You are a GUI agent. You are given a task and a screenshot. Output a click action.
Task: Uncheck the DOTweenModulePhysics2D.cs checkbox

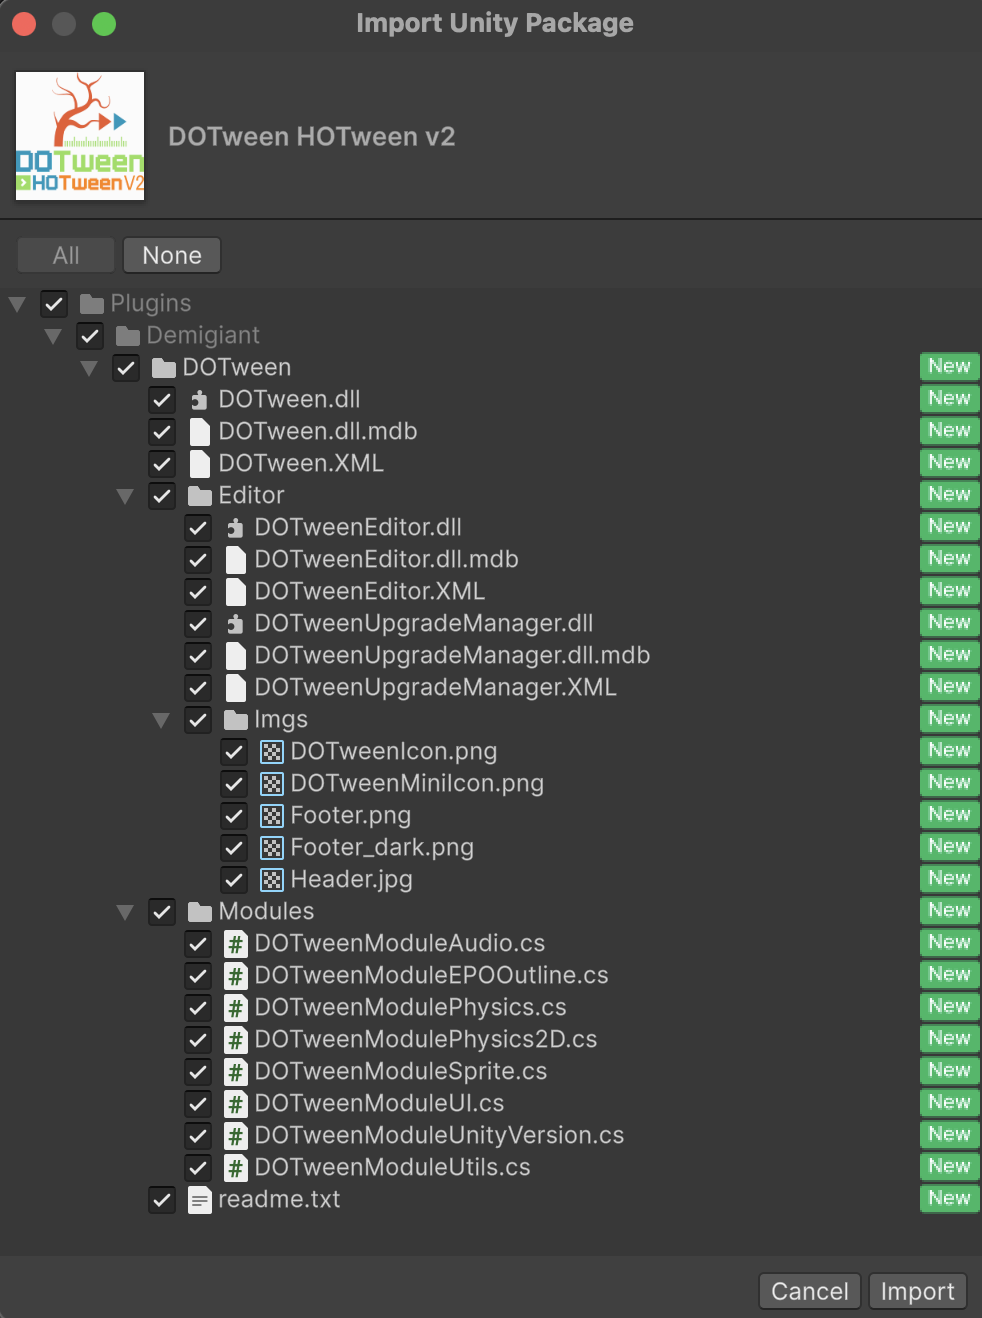198,1039
